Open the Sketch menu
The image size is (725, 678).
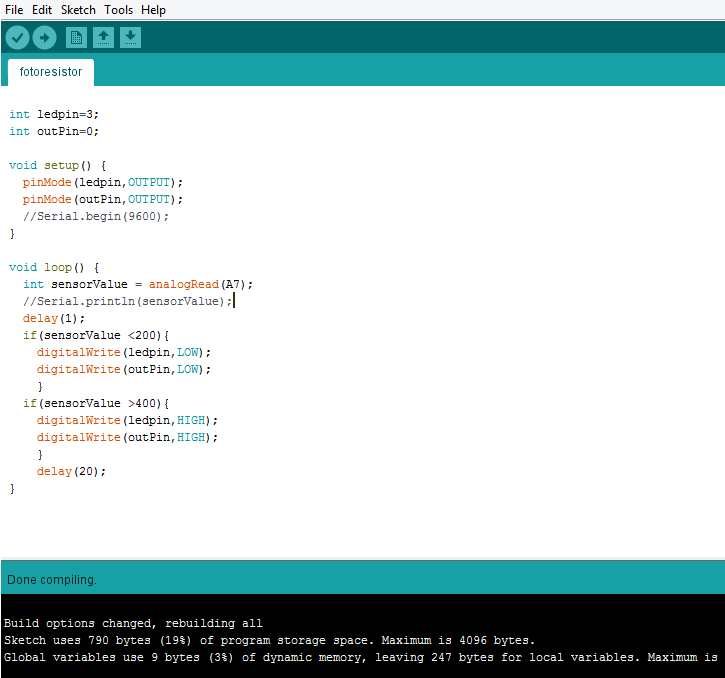[78, 10]
